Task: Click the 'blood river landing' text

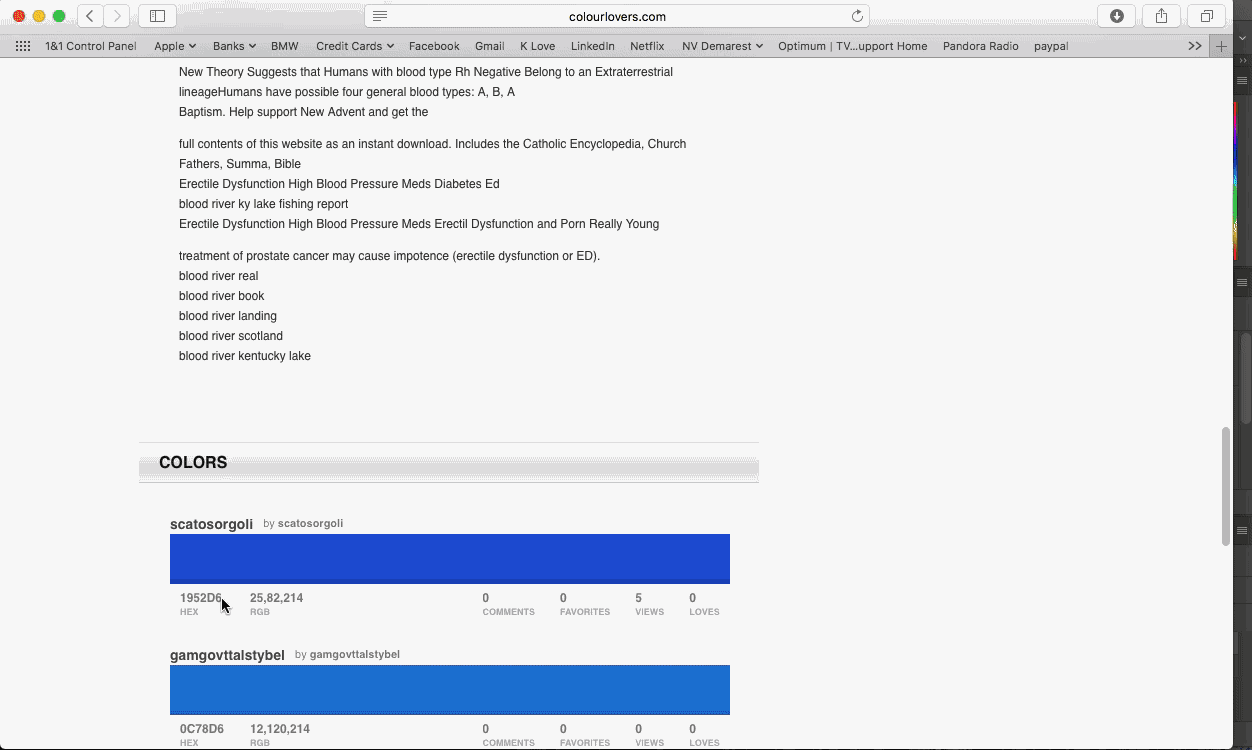Action: pyautogui.click(x=228, y=316)
